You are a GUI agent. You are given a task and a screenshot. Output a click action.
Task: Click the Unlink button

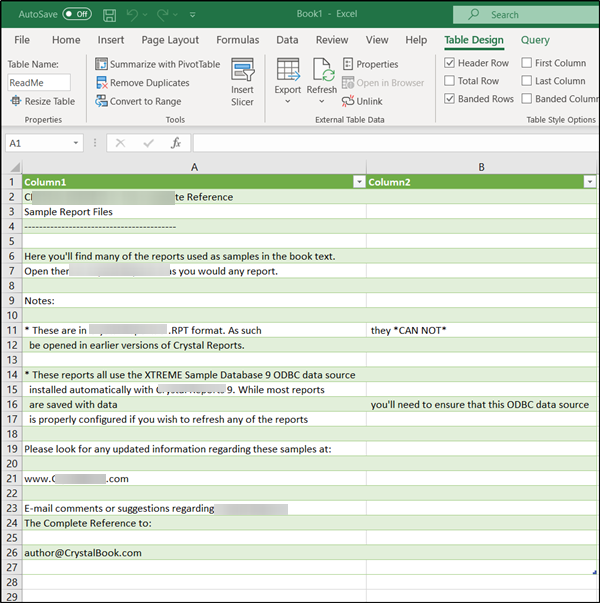361,101
